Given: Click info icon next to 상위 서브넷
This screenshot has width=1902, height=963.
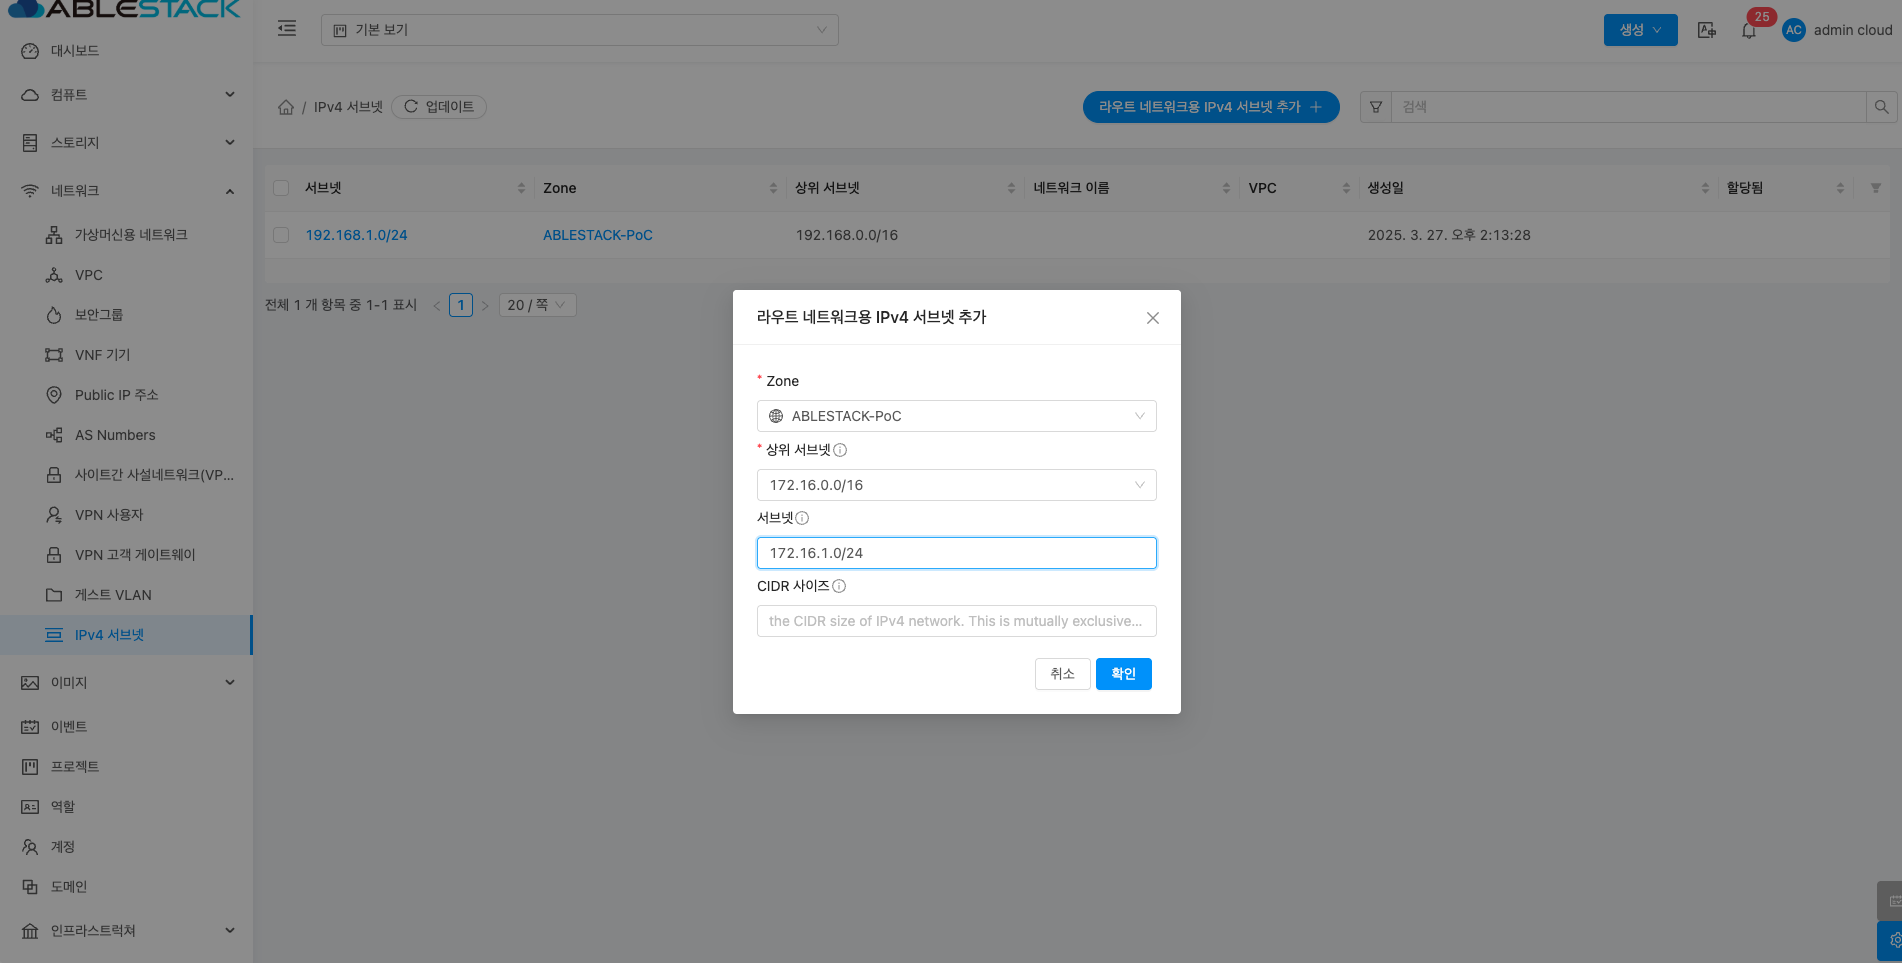Looking at the screenshot, I should 840,450.
